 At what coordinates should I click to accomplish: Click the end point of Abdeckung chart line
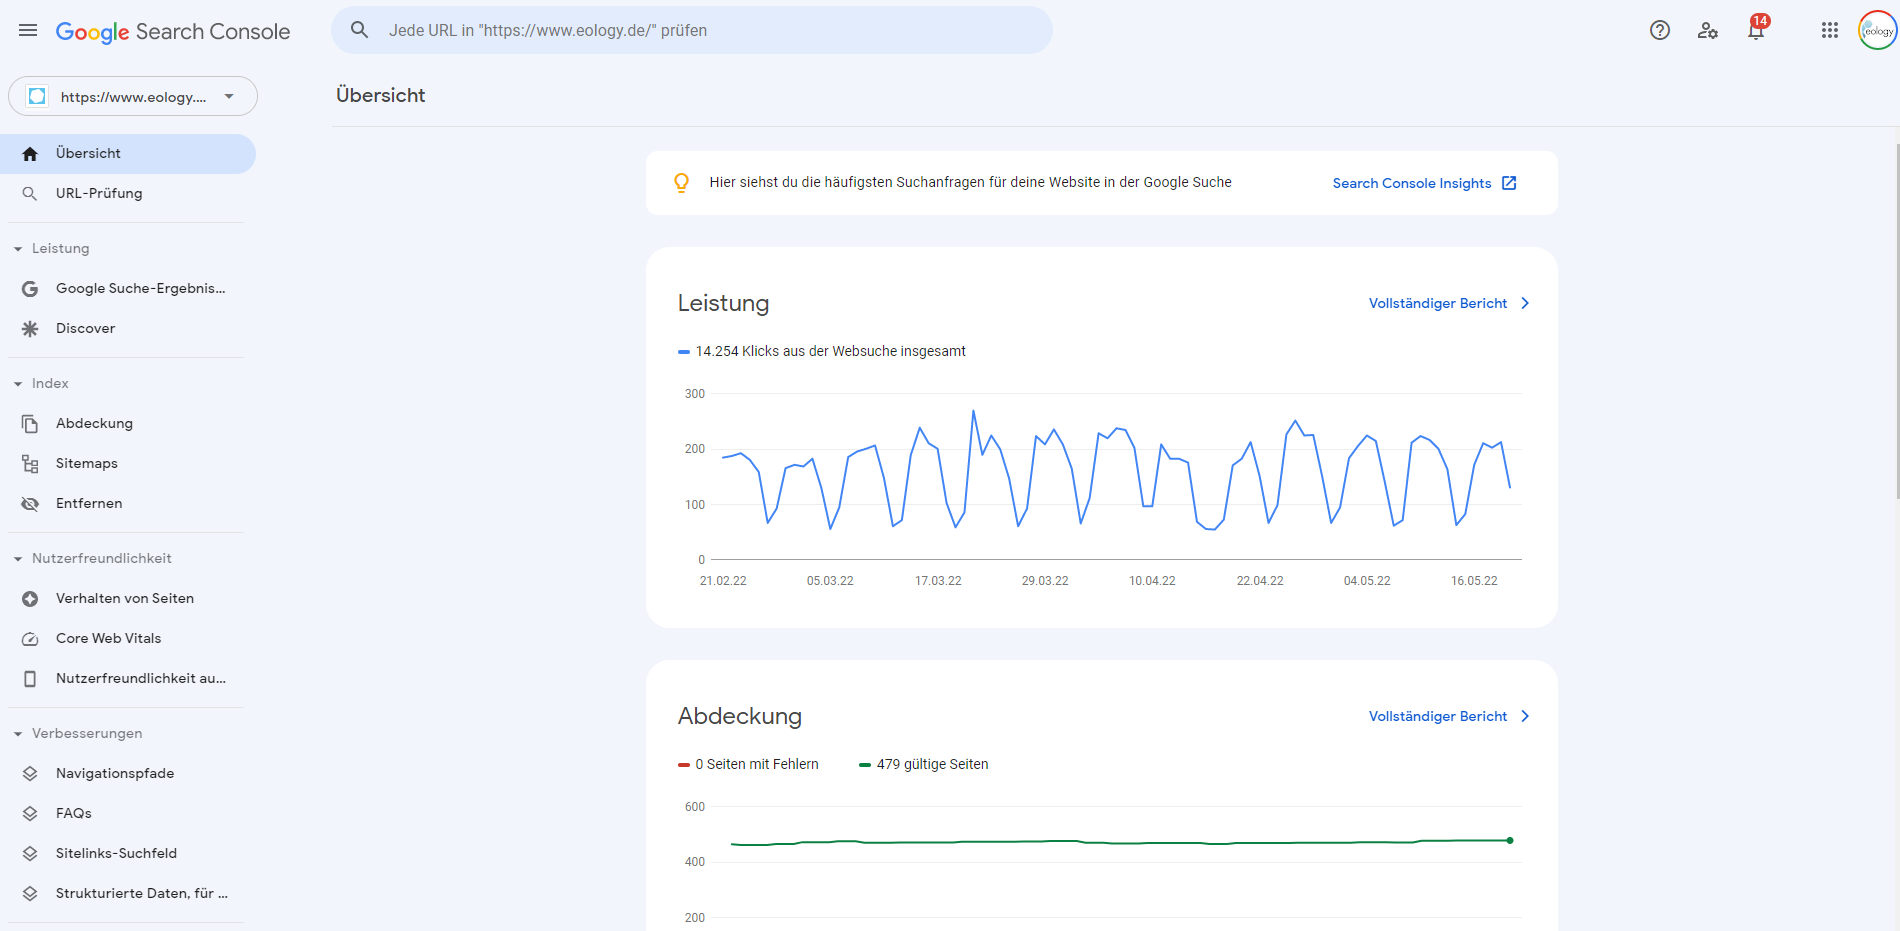tap(1510, 840)
